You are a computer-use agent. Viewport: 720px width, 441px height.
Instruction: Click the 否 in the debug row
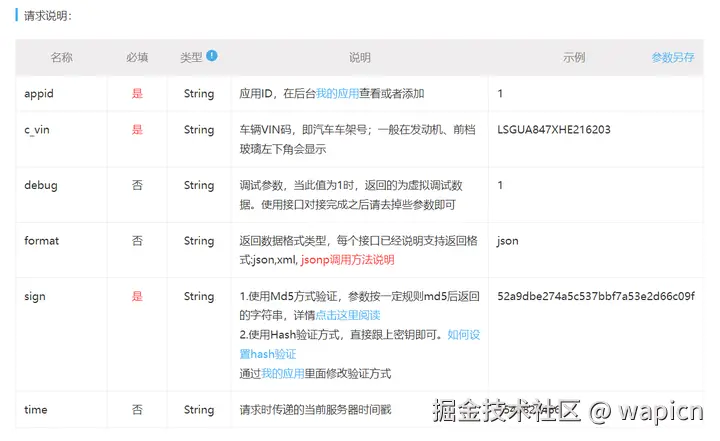pyautogui.click(x=137, y=185)
